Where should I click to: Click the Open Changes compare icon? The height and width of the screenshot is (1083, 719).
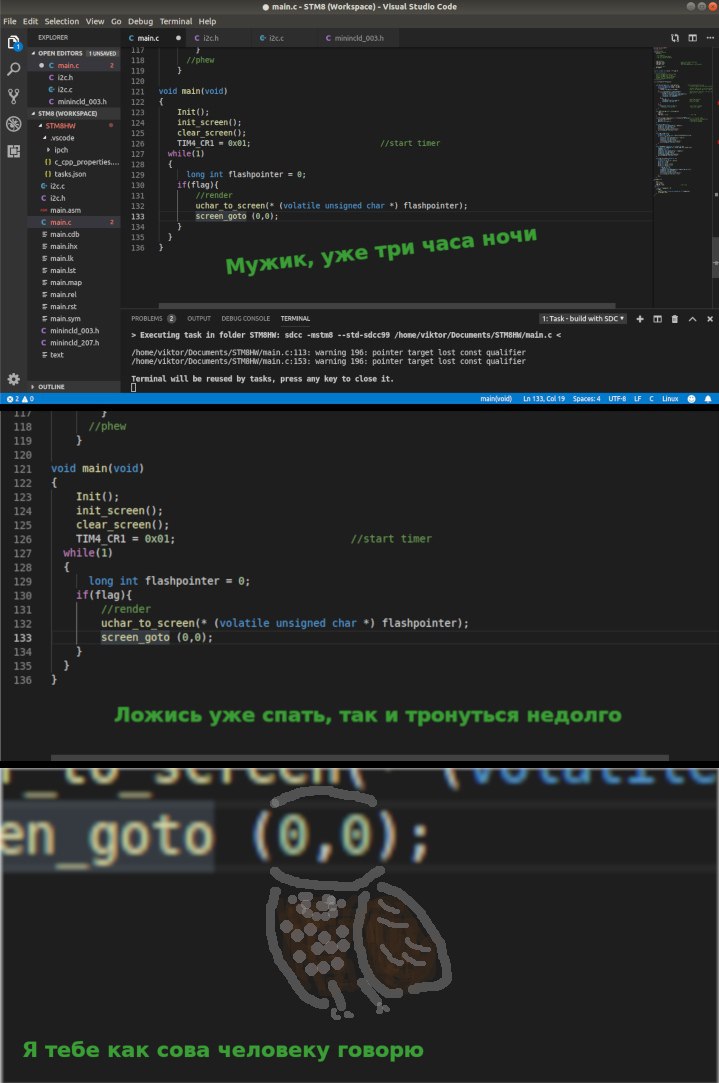coord(675,38)
